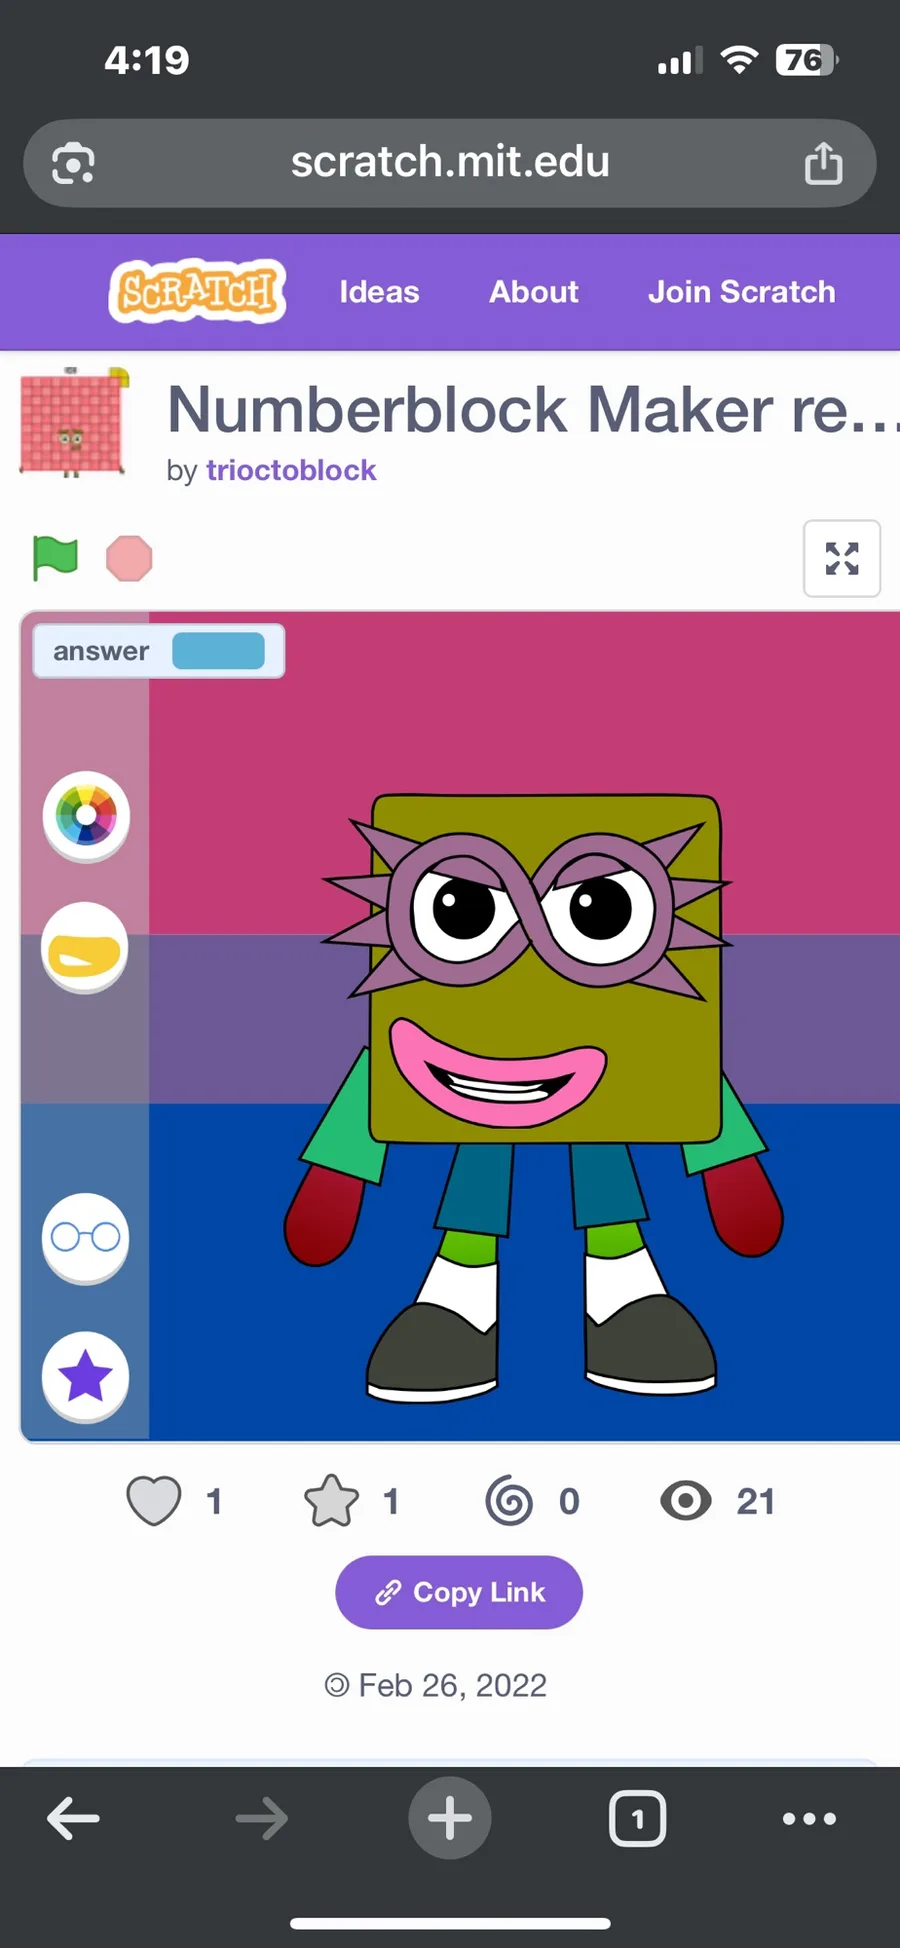This screenshot has height=1948, width=900.
Task: Tap the scratch.mit.edu address bar
Action: click(450, 163)
